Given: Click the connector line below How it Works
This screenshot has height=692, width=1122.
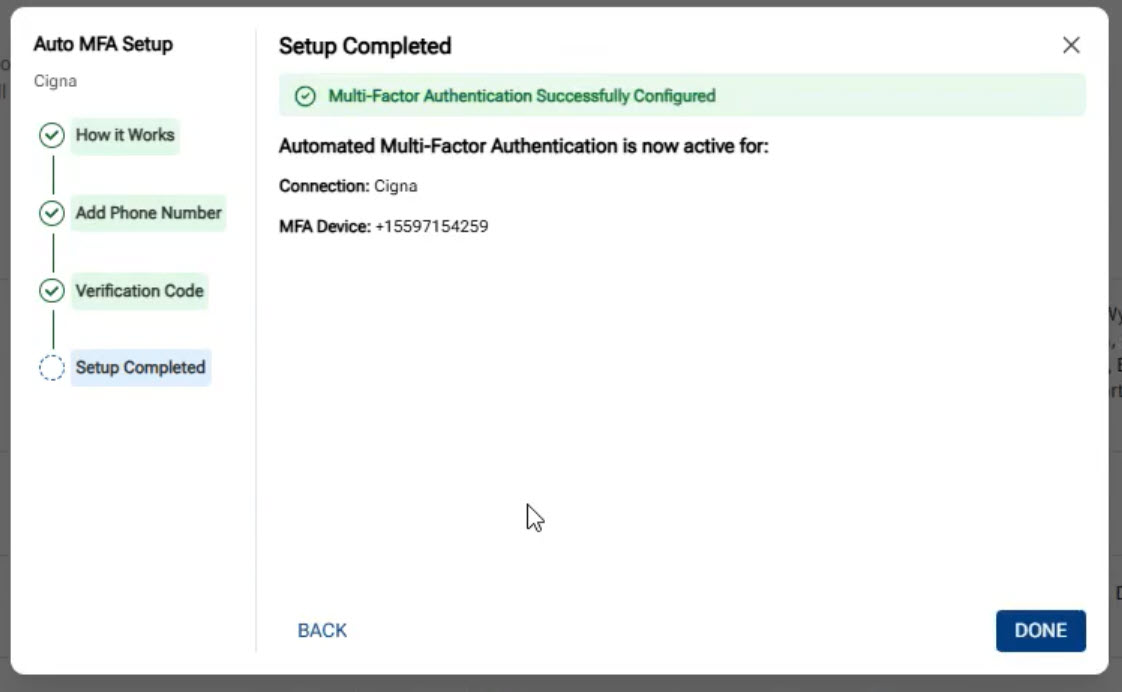Looking at the screenshot, I should click(x=53, y=174).
